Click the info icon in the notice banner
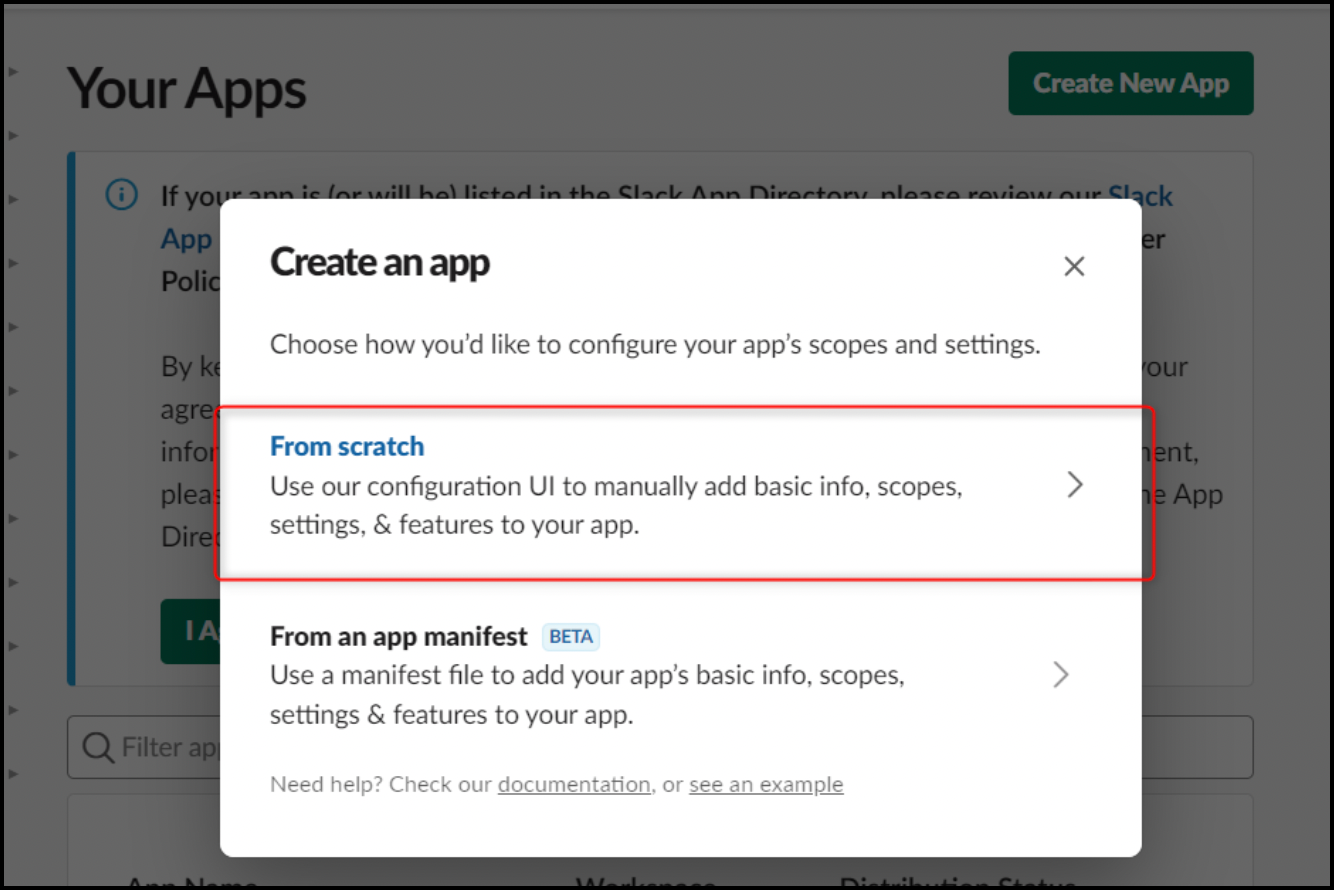The width and height of the screenshot is (1334, 890). point(121,195)
